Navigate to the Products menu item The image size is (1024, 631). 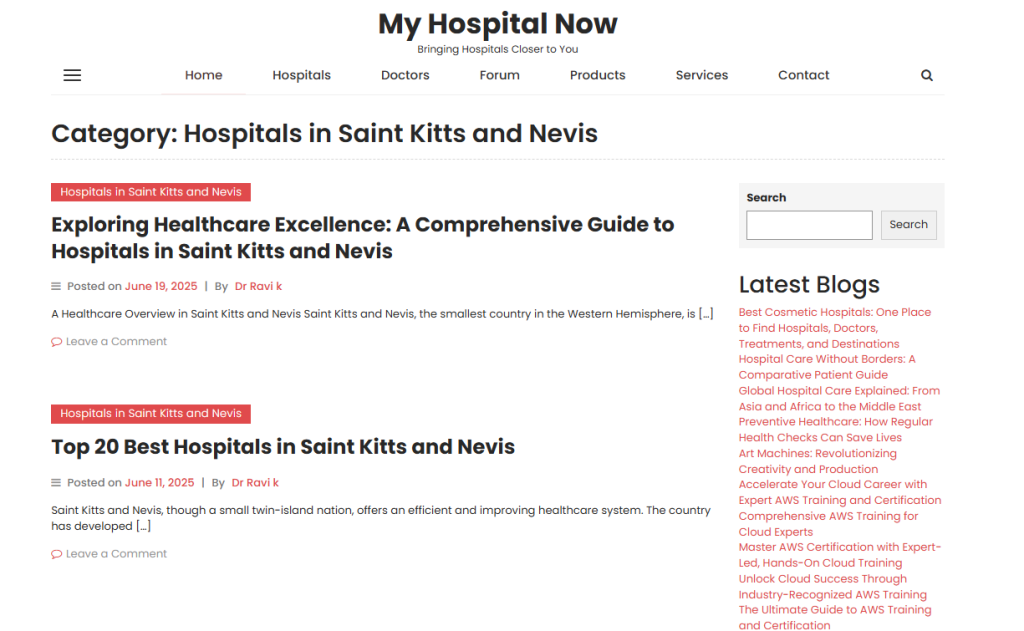click(x=597, y=75)
